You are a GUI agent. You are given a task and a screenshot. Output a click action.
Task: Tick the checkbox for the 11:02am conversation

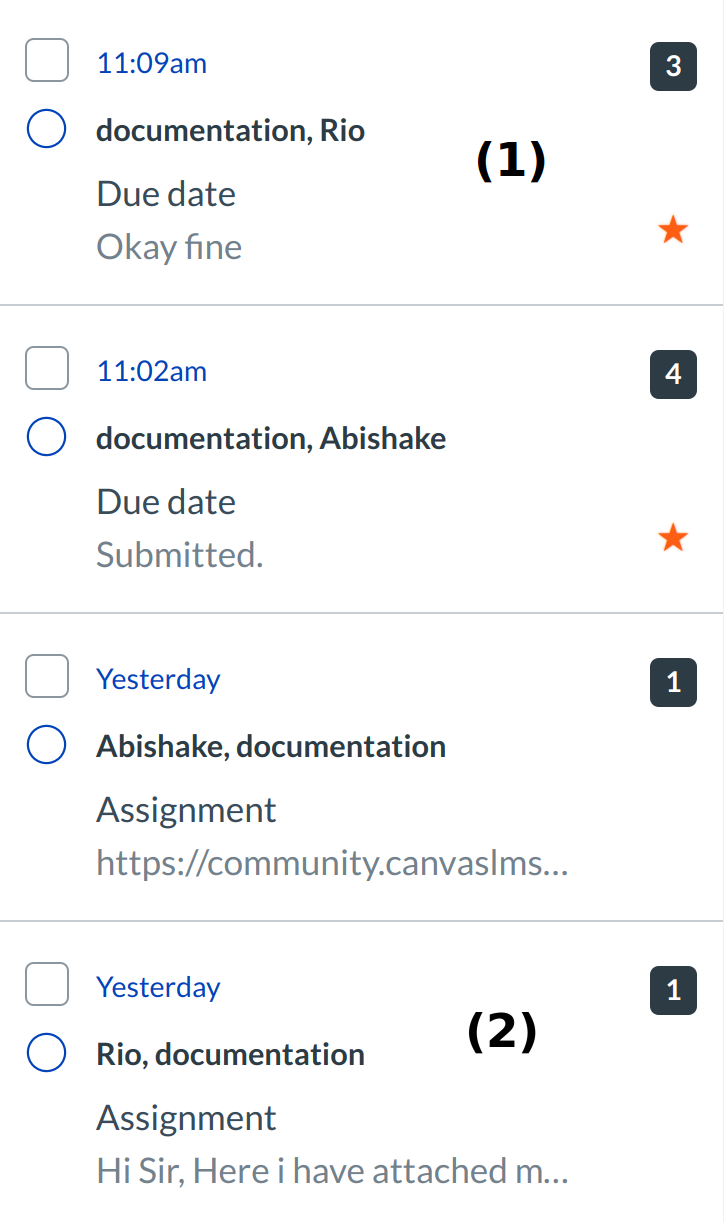point(47,369)
